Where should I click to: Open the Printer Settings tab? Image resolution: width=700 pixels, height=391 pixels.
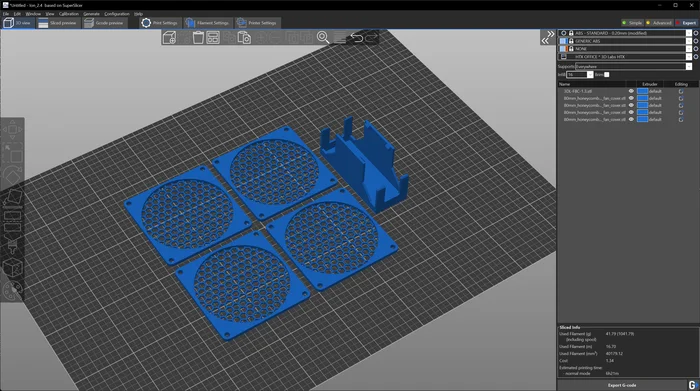pyautogui.click(x=257, y=23)
